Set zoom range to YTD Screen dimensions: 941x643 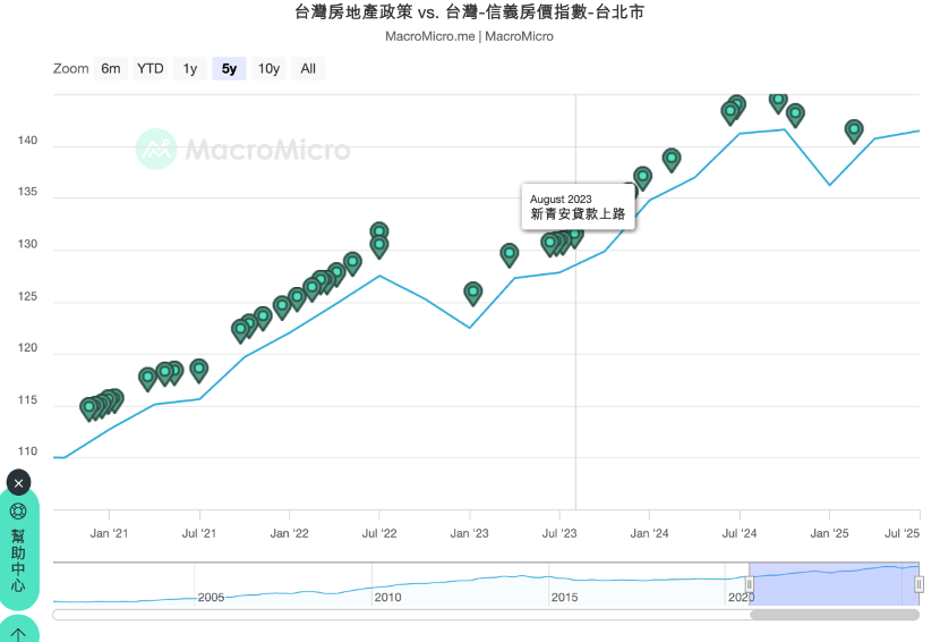pyautogui.click(x=150, y=68)
